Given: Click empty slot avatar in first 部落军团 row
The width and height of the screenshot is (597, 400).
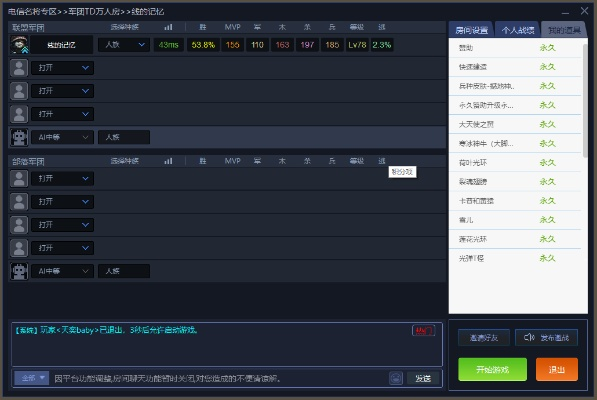Looking at the screenshot, I should click(19, 178).
